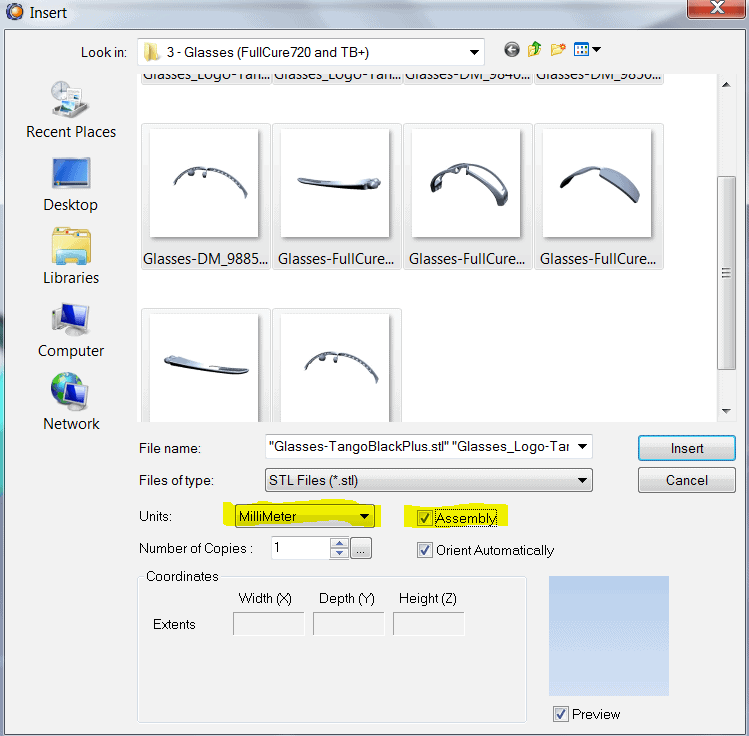This screenshot has height=736, width=749.
Task: Uncheck Orient Automatically
Action: point(426,550)
